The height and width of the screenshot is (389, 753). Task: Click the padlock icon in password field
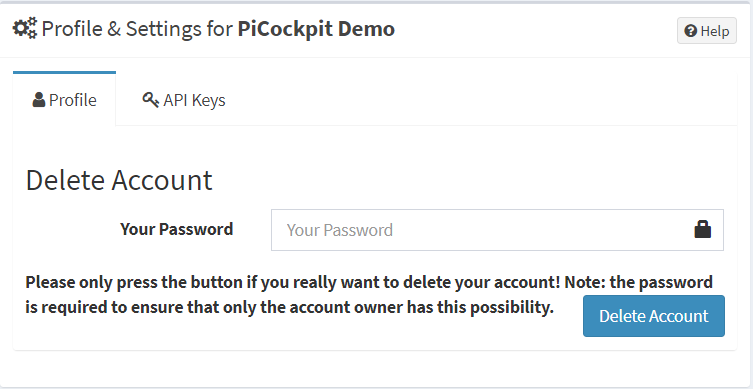[703, 229]
